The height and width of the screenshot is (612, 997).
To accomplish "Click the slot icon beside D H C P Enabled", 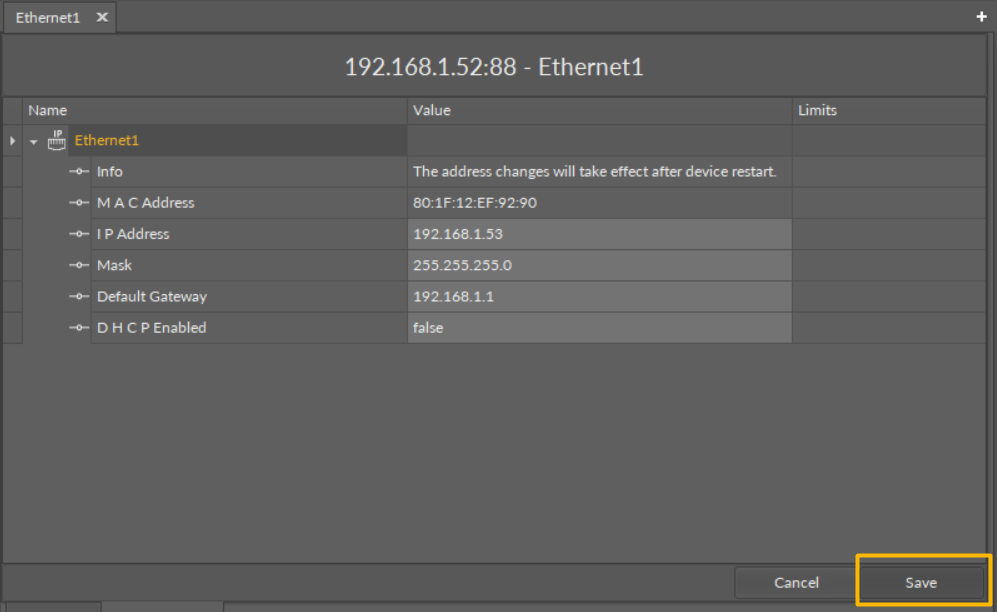I will [x=80, y=327].
